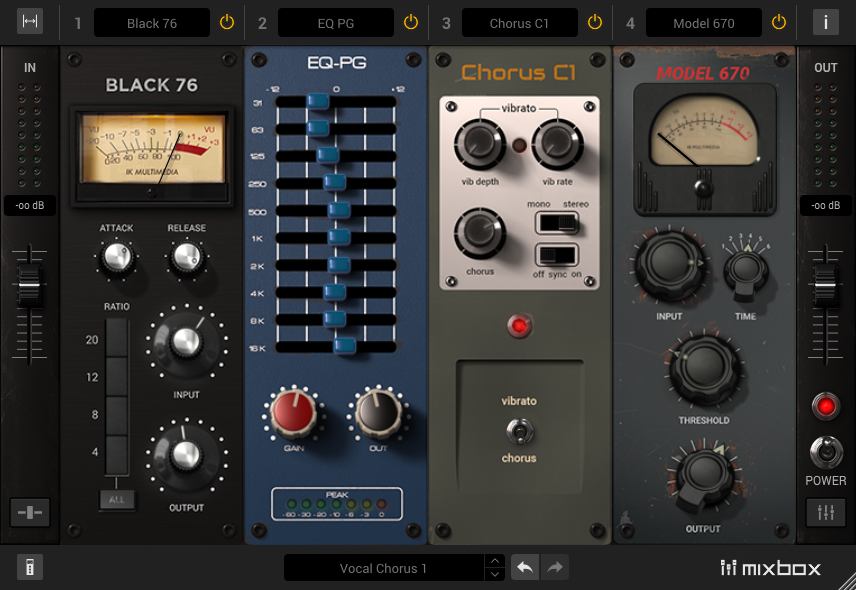Click the black OUT knob on EQ-PG
The width and height of the screenshot is (856, 590).
[378, 413]
